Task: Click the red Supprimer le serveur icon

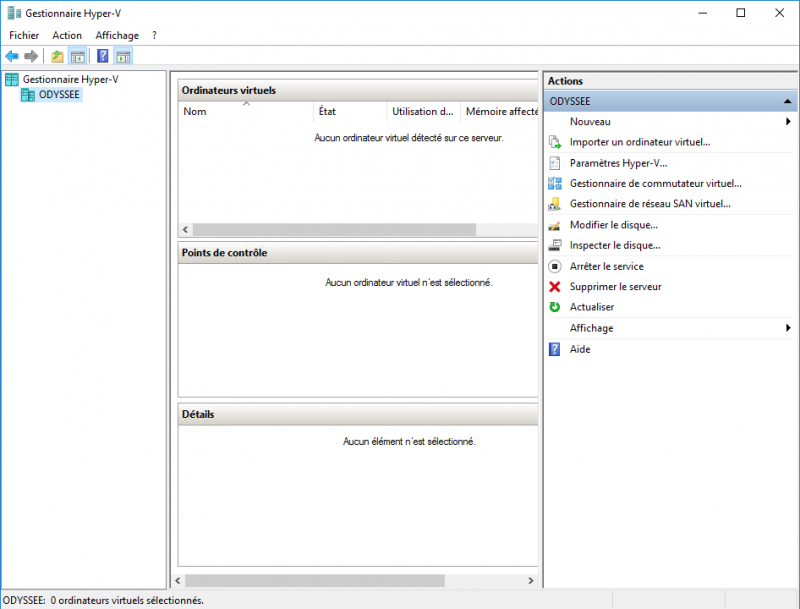Action: click(x=556, y=287)
